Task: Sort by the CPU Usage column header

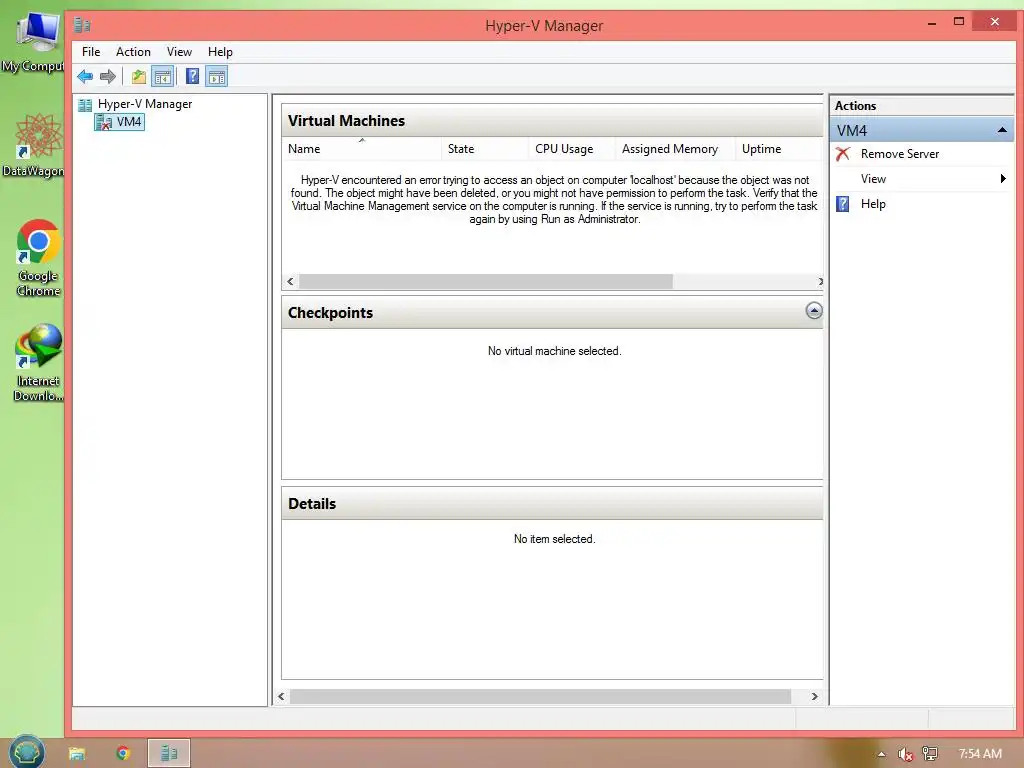Action: pos(571,149)
